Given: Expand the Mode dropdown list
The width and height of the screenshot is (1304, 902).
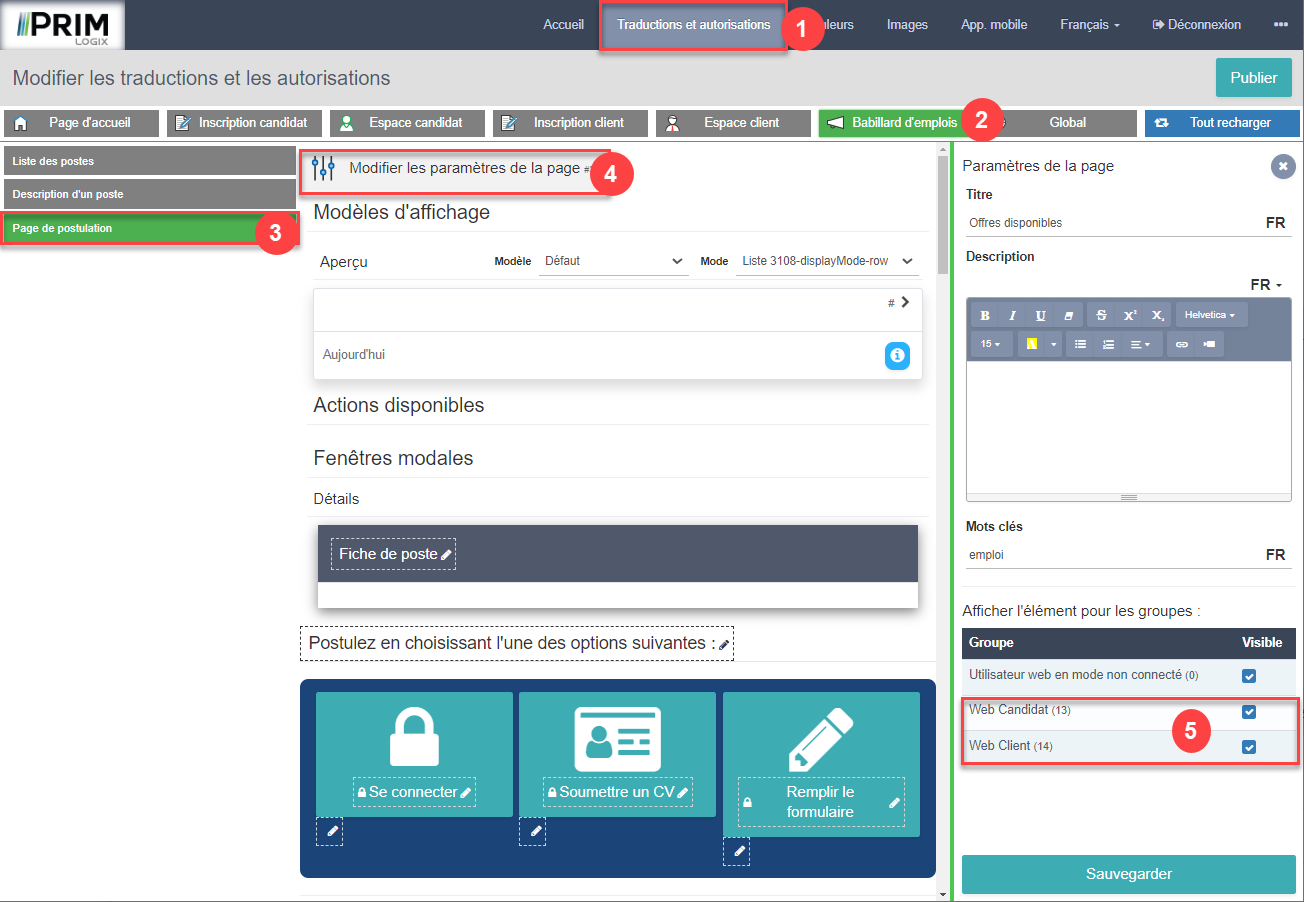Looking at the screenshot, I should tap(826, 261).
